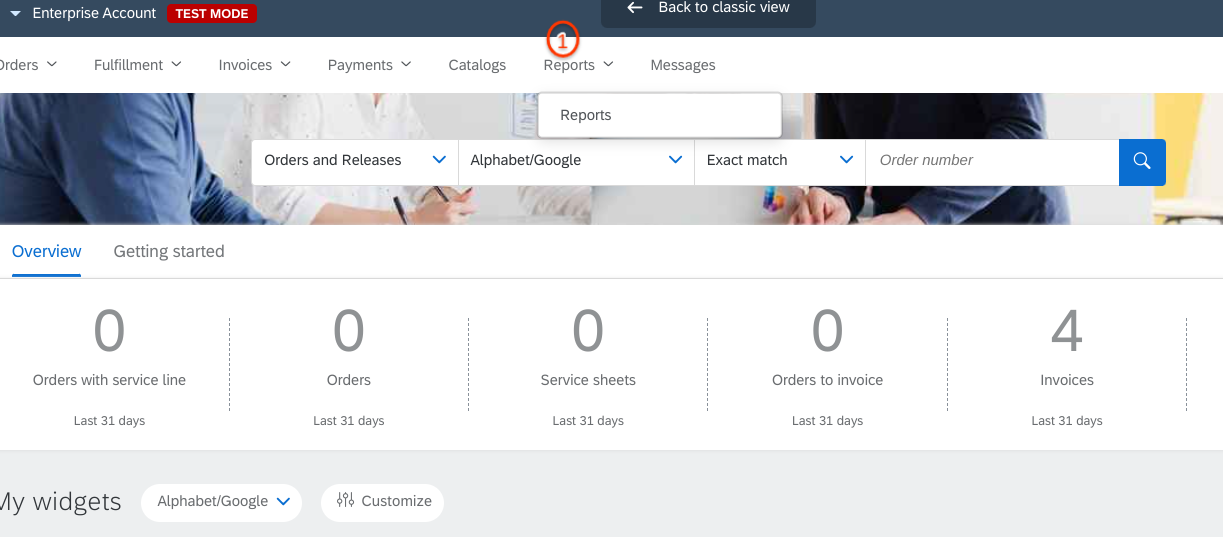1223x537 pixels.
Task: Open the Orders and Releases dropdown
Action: 355,160
